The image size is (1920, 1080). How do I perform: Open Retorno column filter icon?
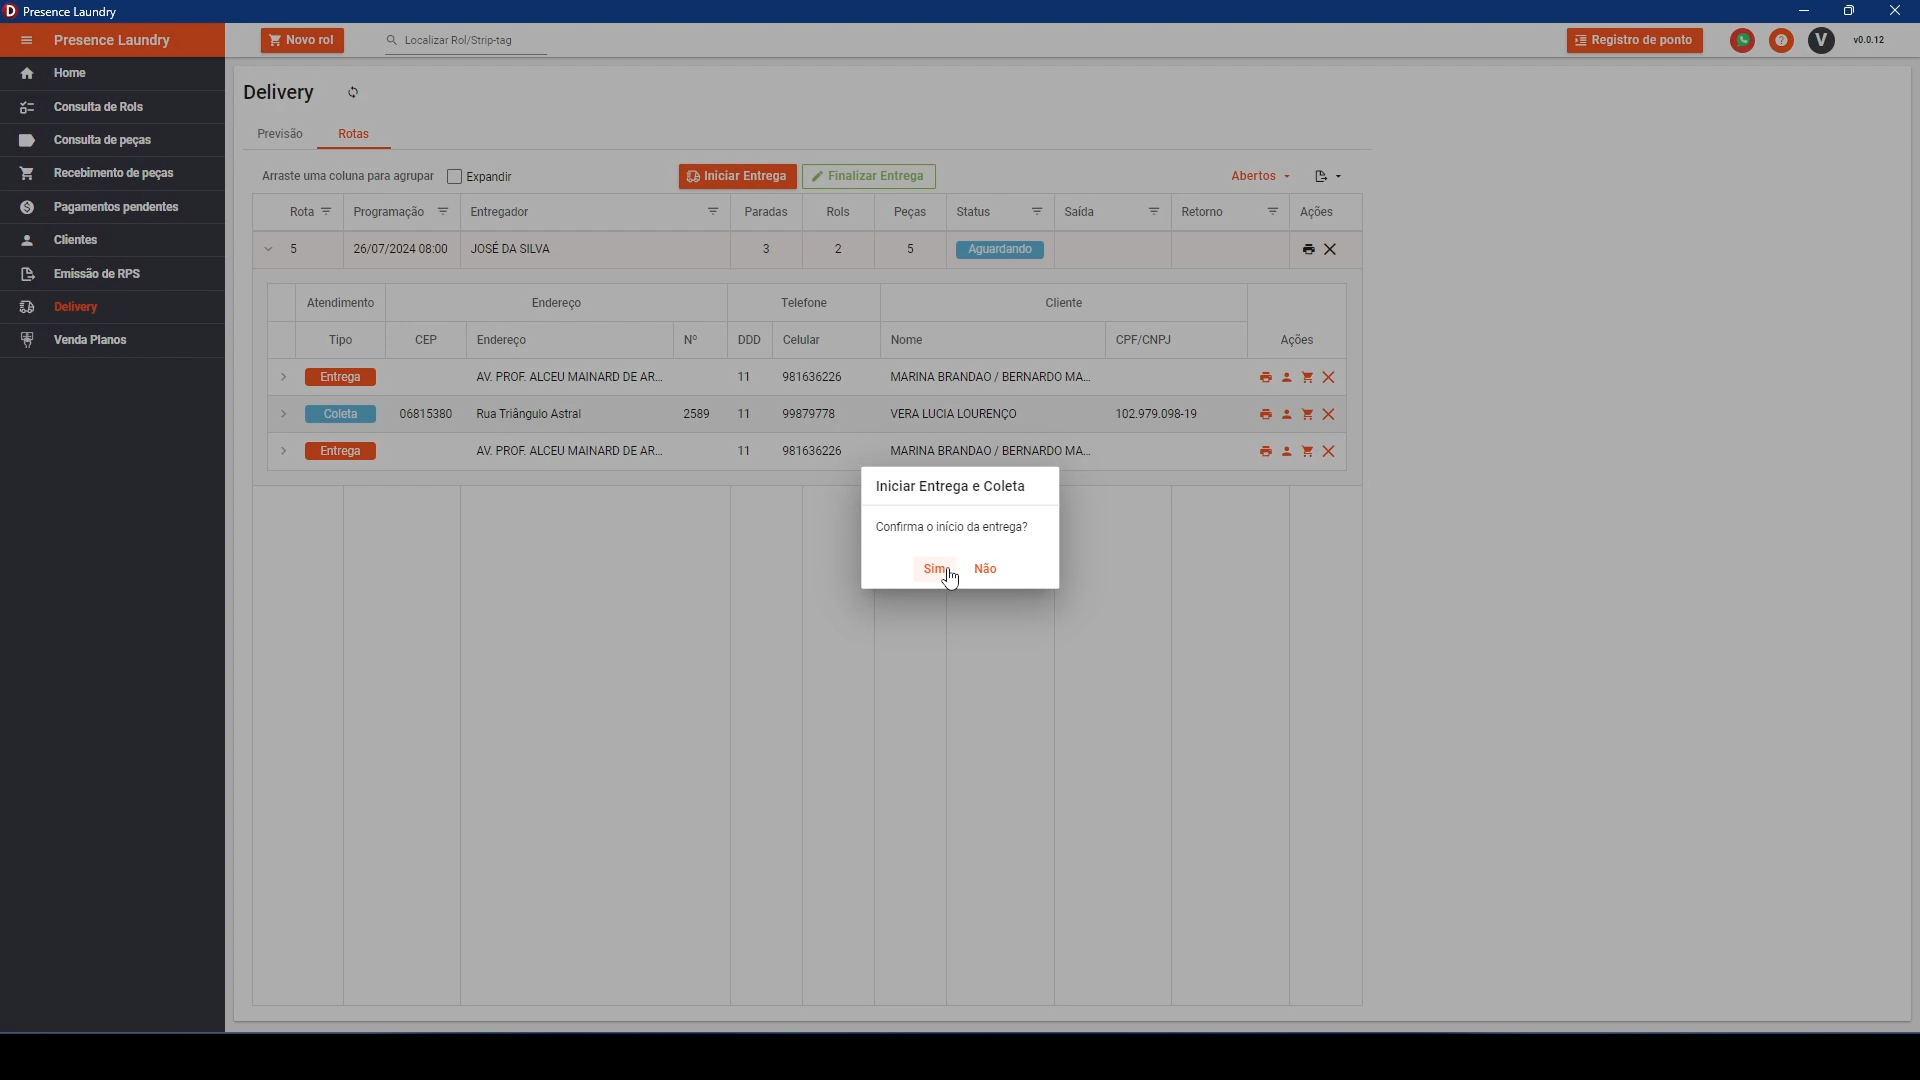[x=1273, y=212]
